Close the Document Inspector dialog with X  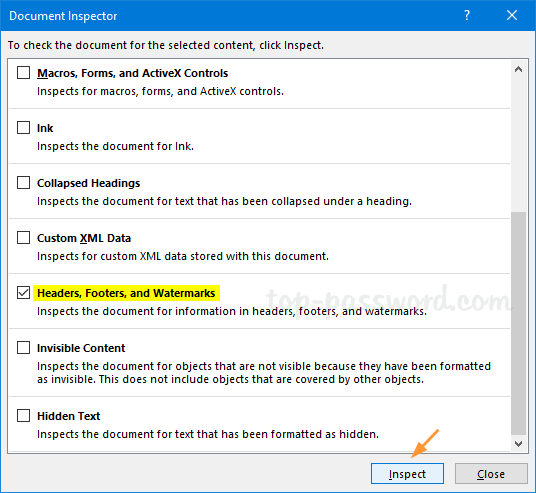pos(512,15)
